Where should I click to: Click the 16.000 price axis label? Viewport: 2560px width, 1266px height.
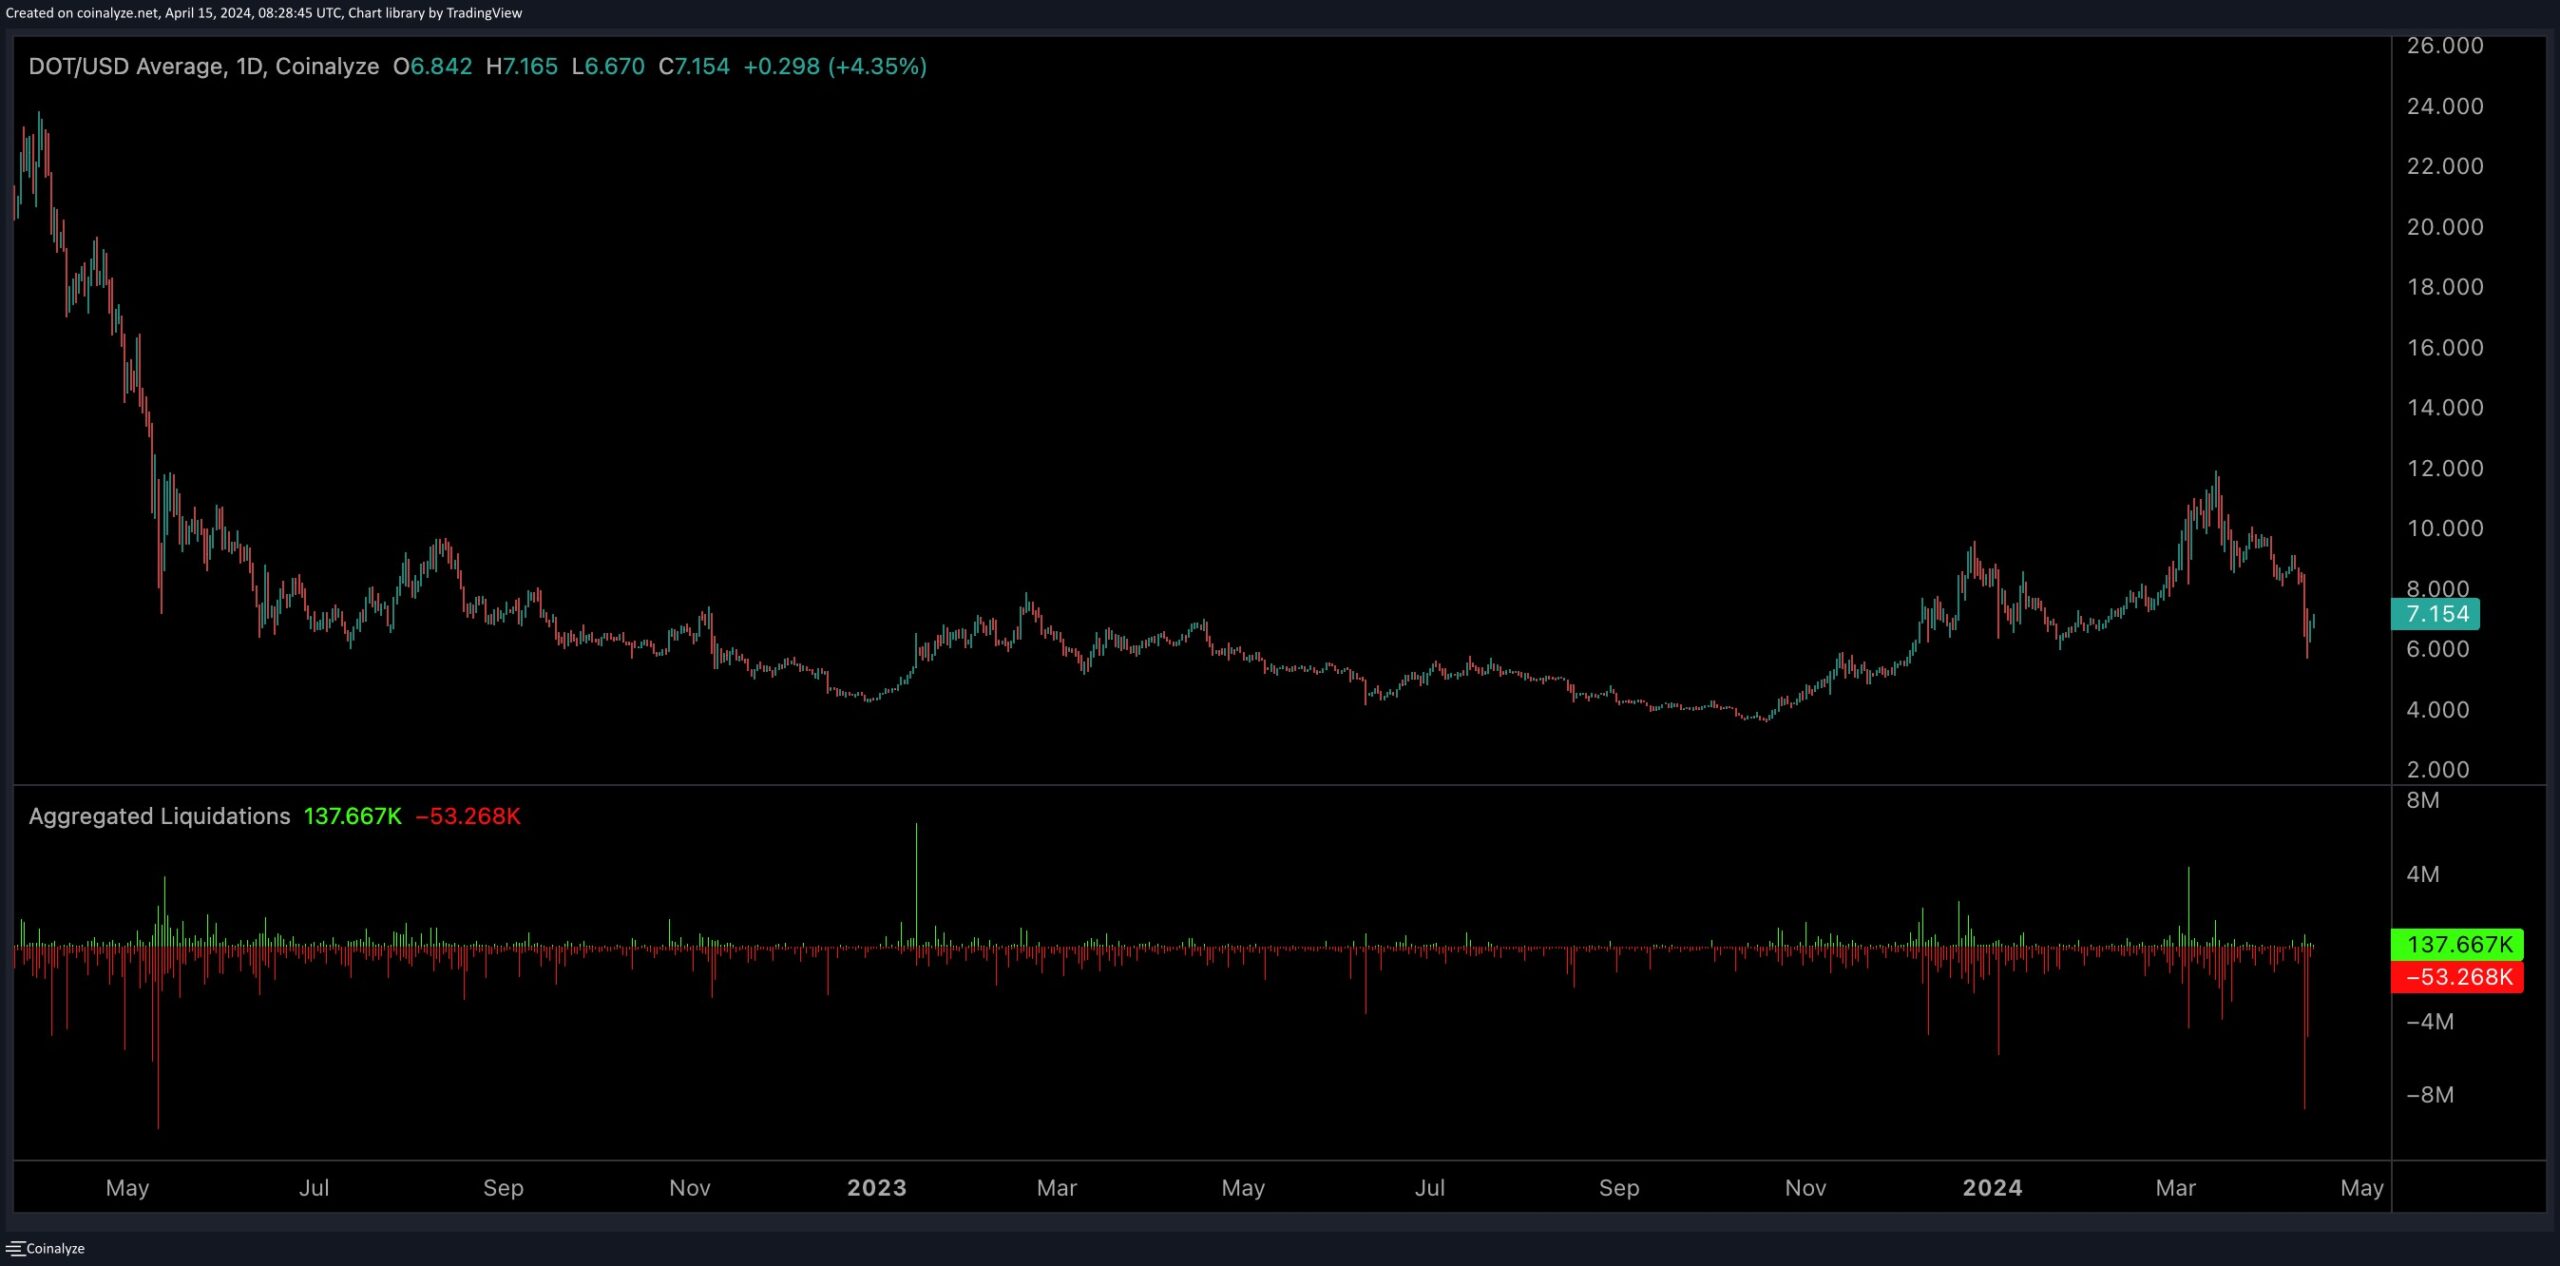point(2445,348)
